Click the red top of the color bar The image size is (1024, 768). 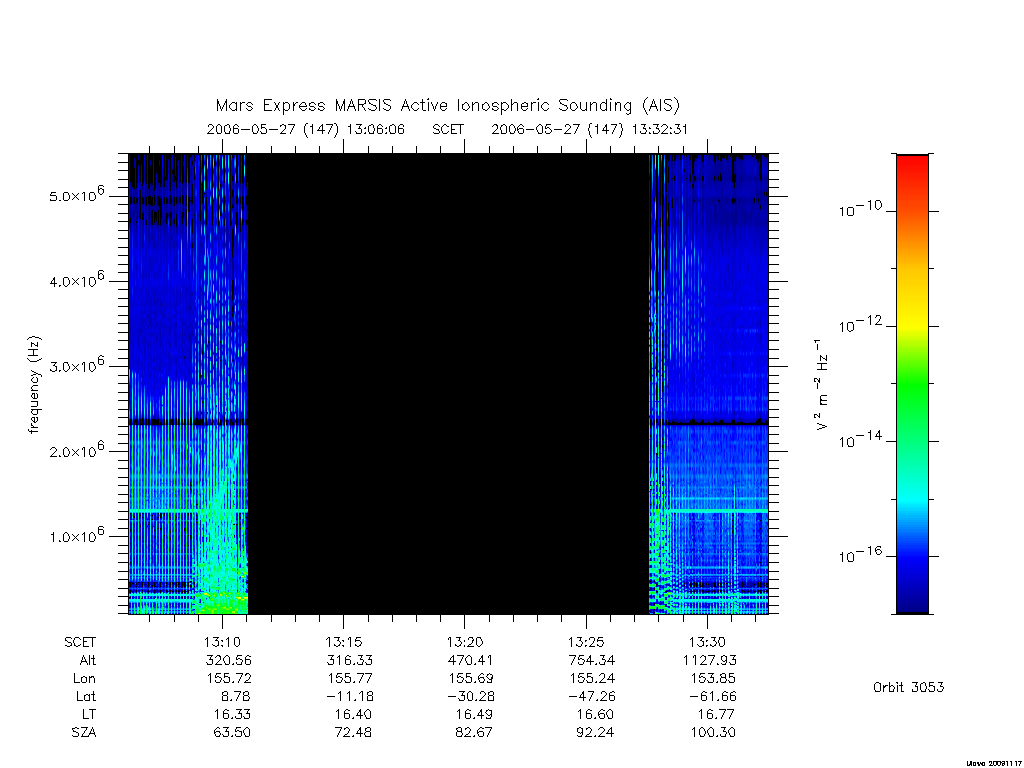point(912,171)
